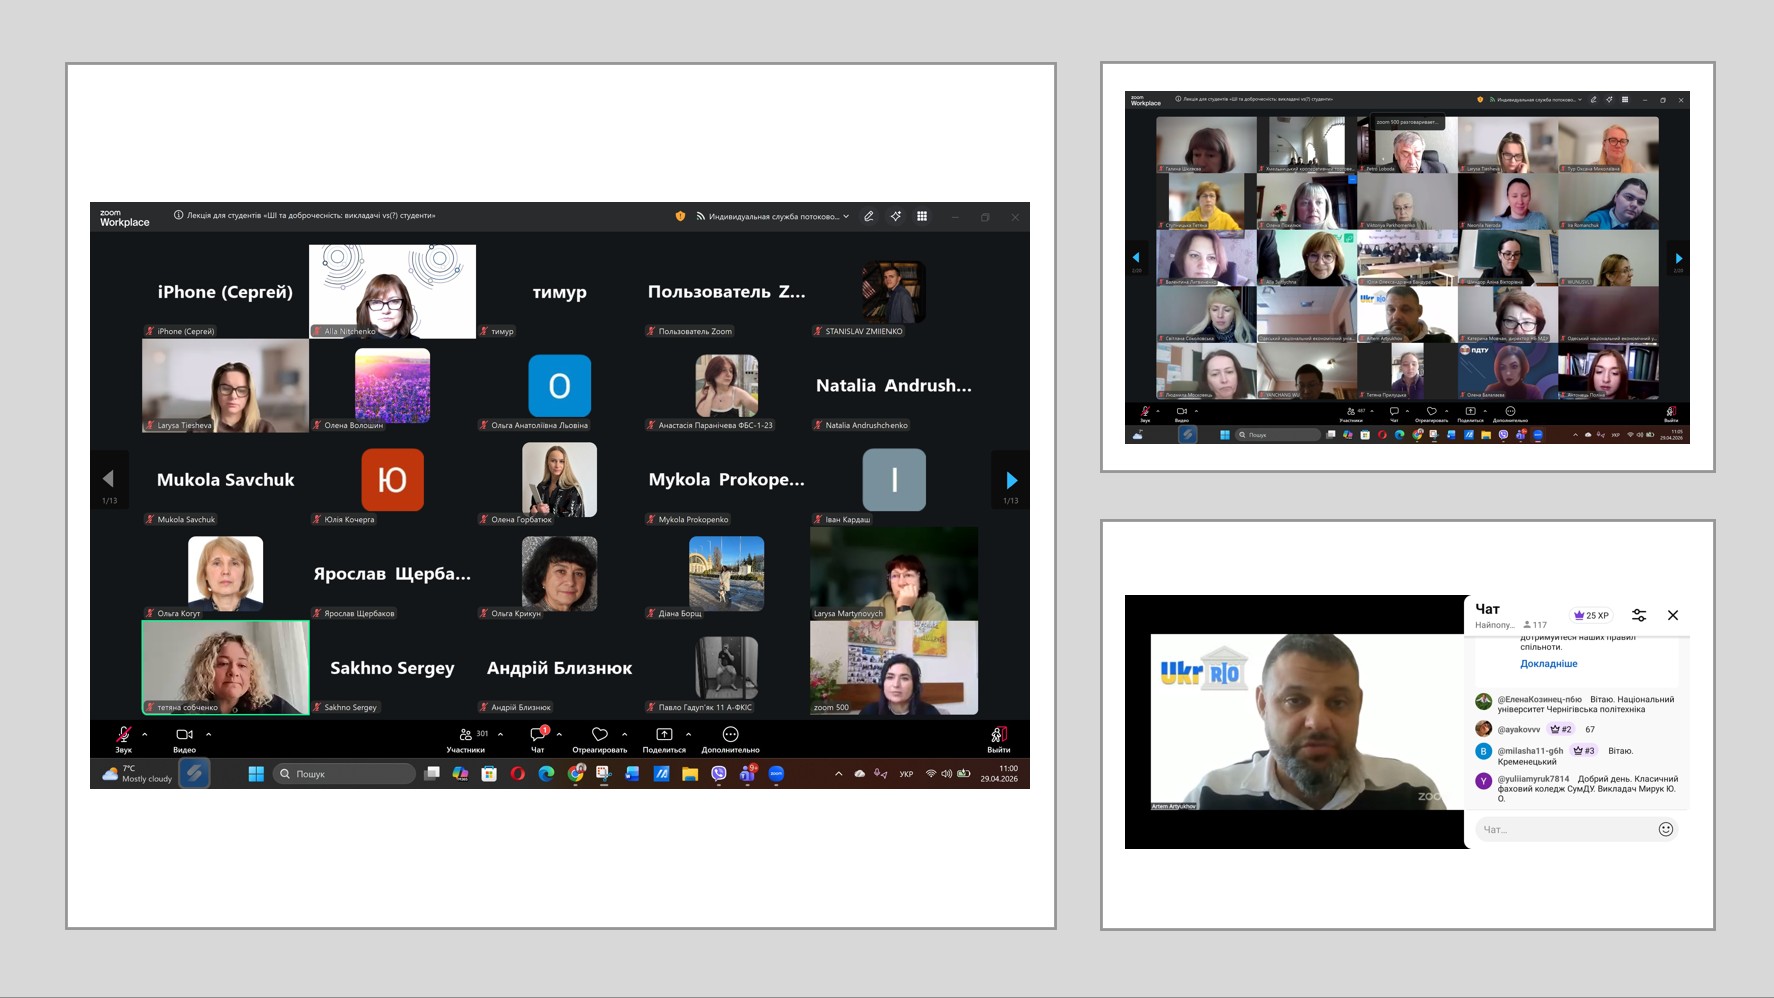Screen dimensions: 1774x998
Task: Go to next gallery page with right arrow
Action: (x=1011, y=480)
